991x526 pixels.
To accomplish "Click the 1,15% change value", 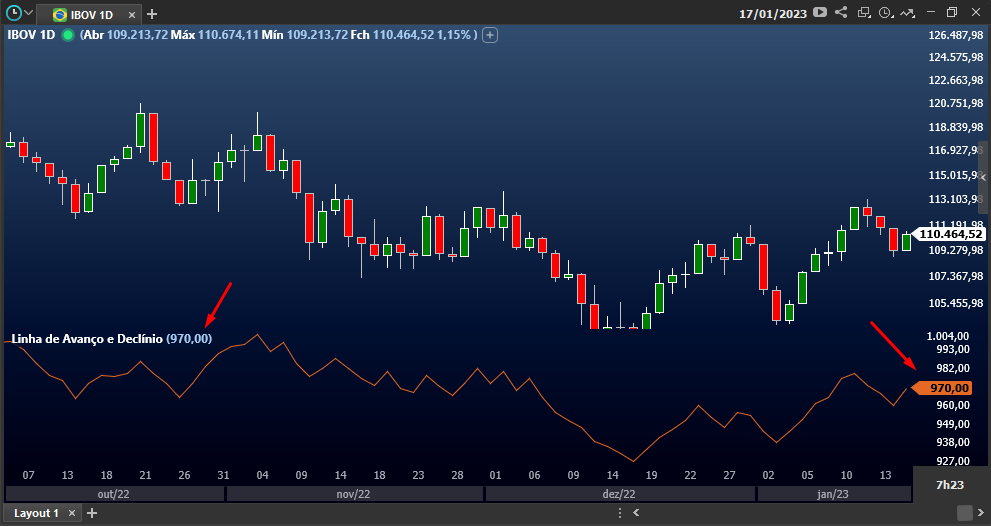I will click(454, 35).
